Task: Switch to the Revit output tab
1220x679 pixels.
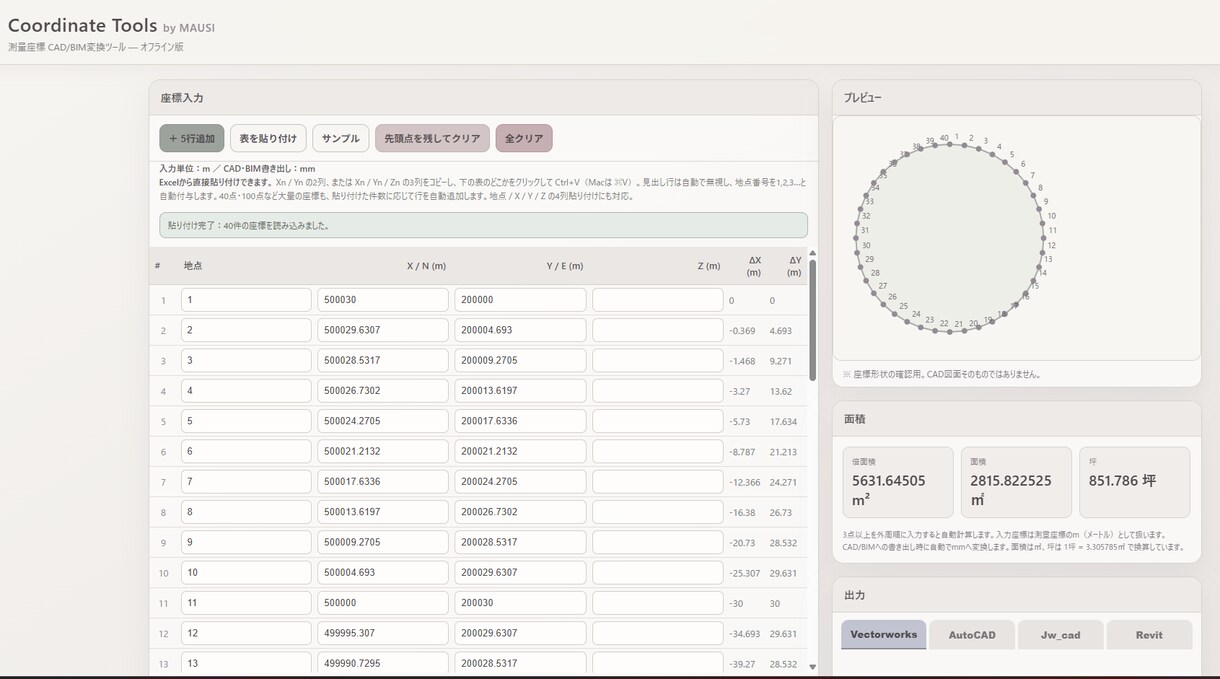Action: click(x=1149, y=635)
